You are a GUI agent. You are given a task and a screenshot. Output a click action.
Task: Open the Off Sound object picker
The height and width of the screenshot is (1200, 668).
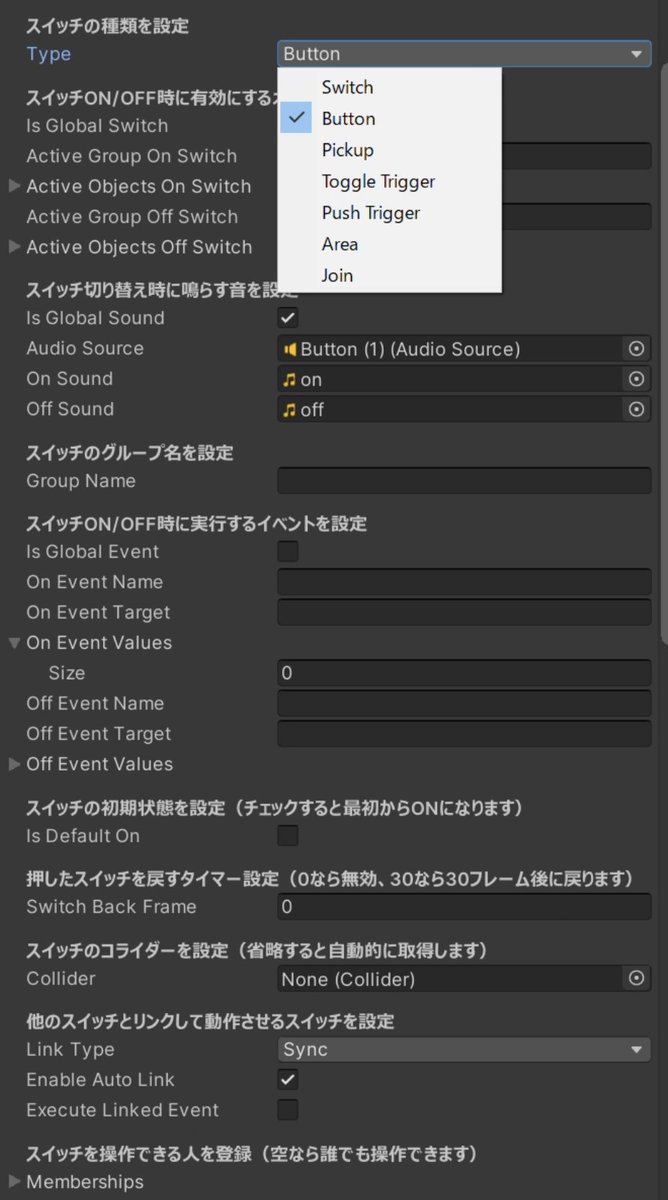coord(635,409)
